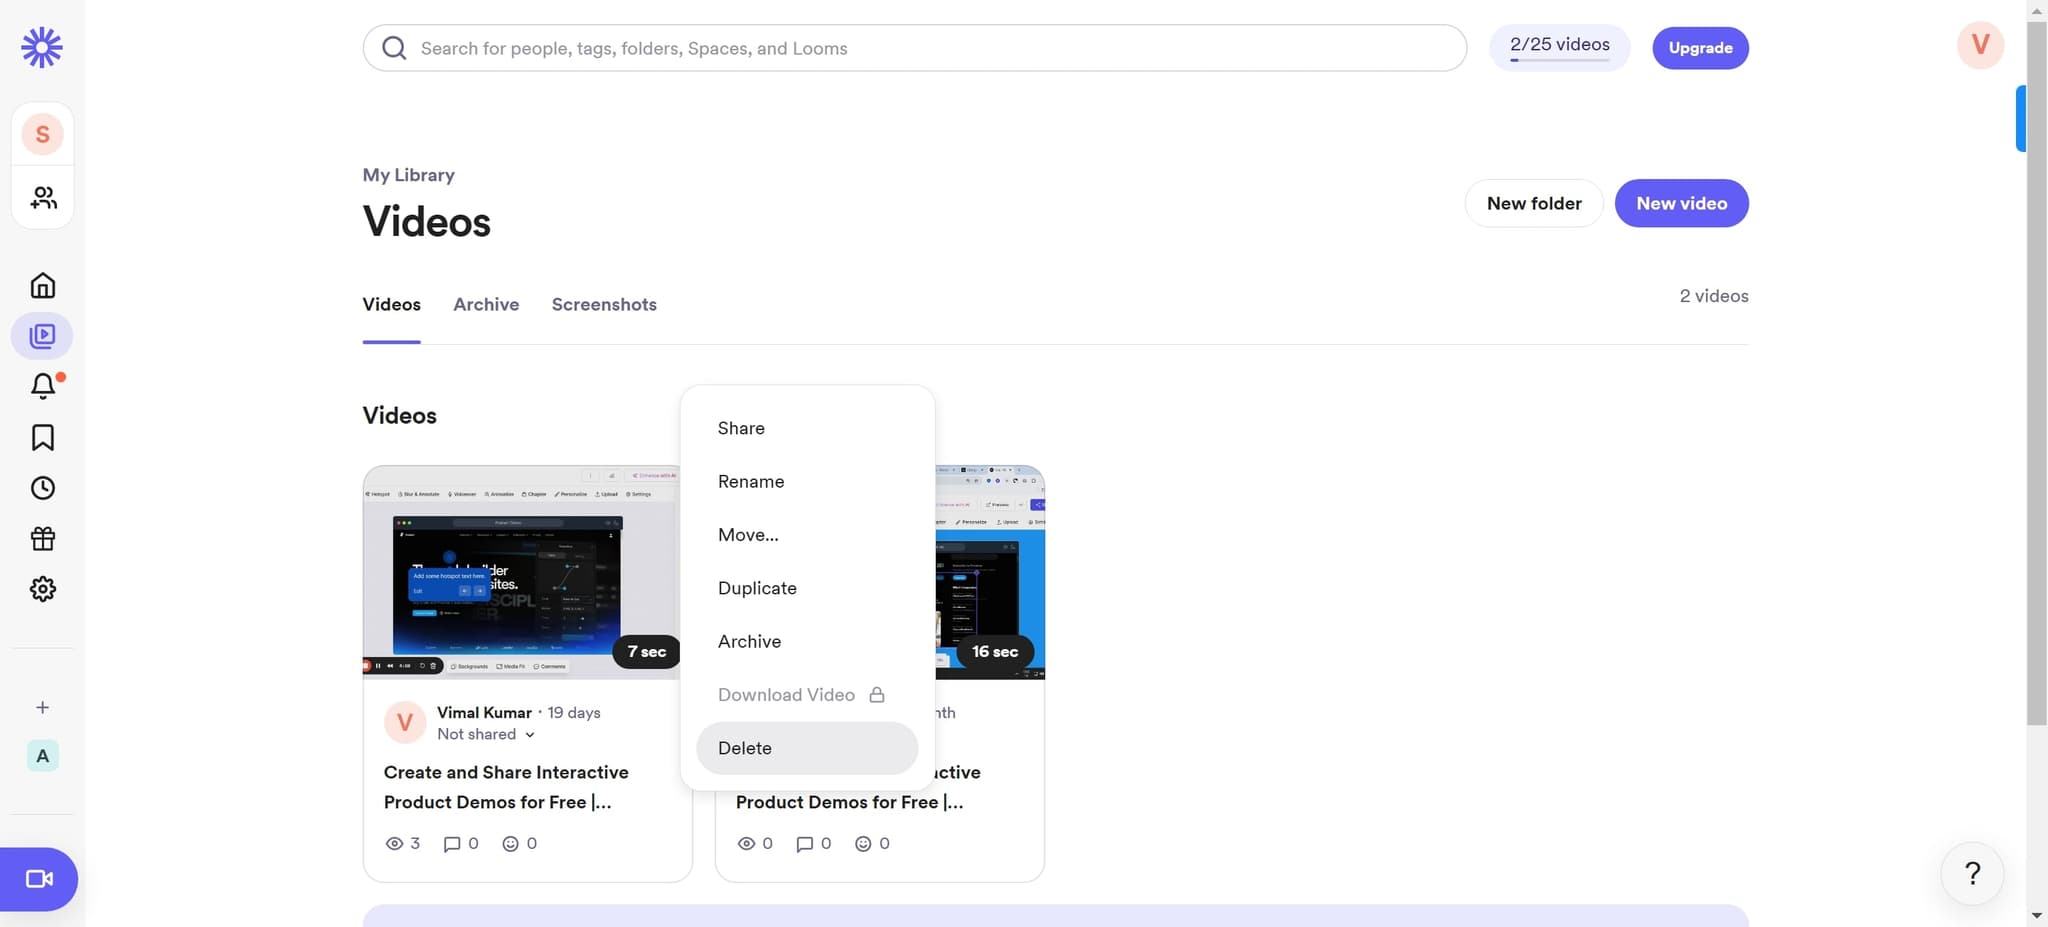Open the Earn free videos gift icon
The image size is (2048, 927).
click(x=42, y=539)
